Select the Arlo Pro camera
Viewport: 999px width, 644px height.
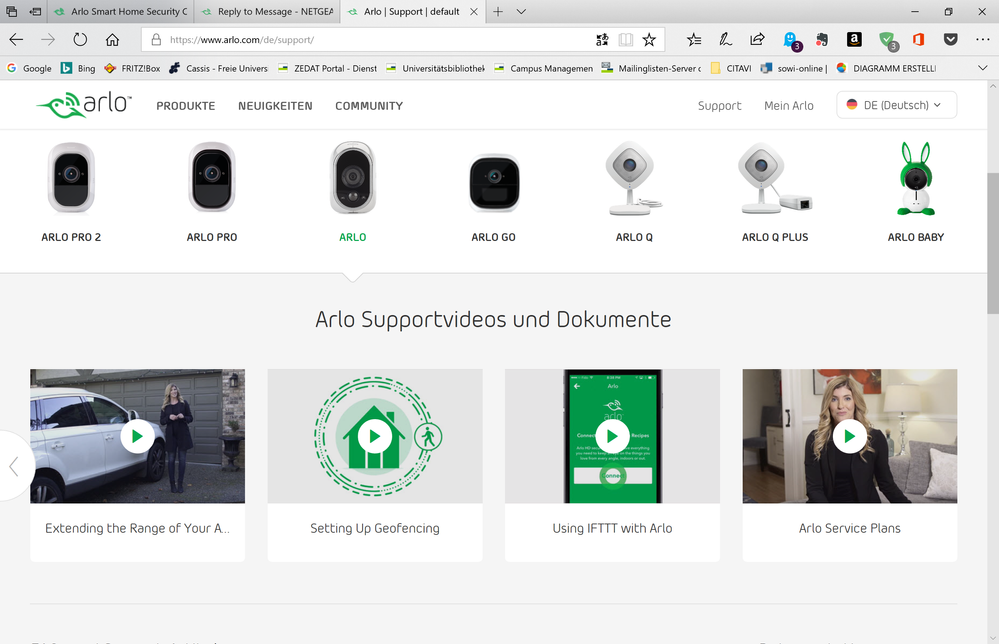[212, 191]
